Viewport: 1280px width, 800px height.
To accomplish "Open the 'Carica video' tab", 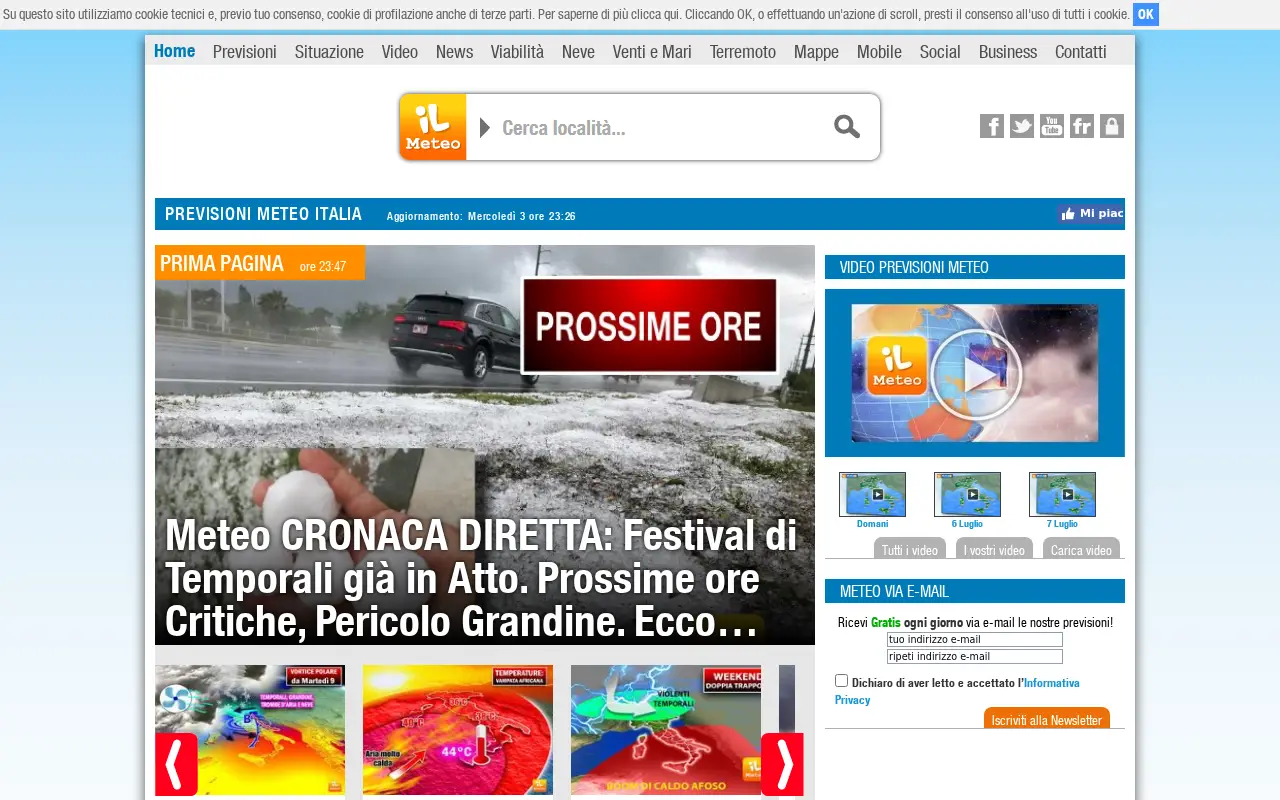I will pyautogui.click(x=1081, y=548).
